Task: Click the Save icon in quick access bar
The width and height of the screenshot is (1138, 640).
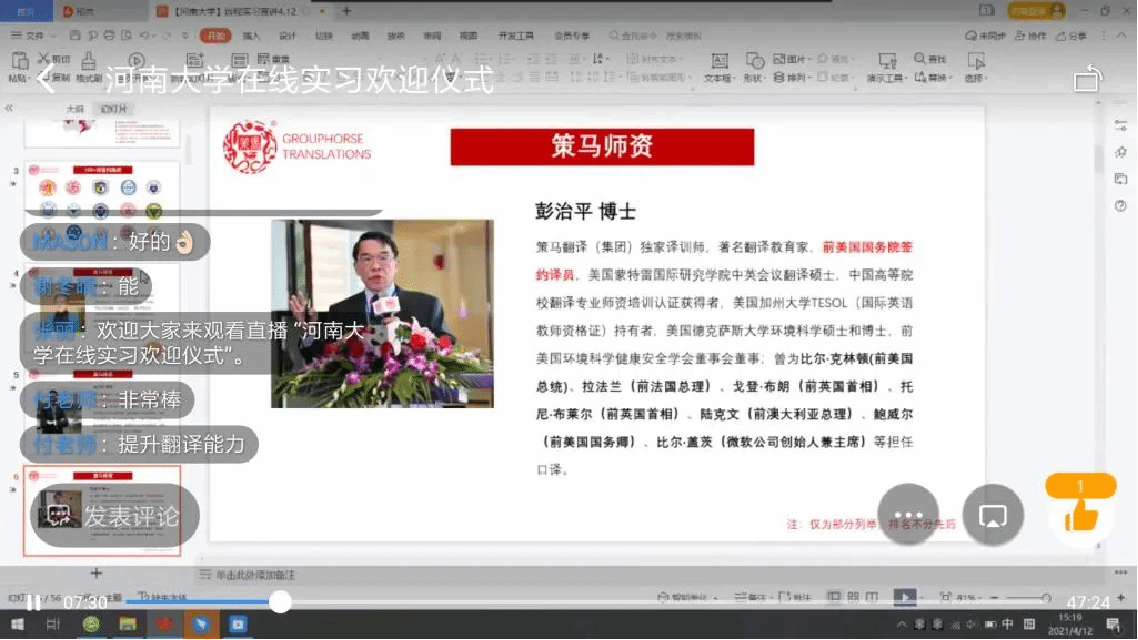Action: point(75,35)
